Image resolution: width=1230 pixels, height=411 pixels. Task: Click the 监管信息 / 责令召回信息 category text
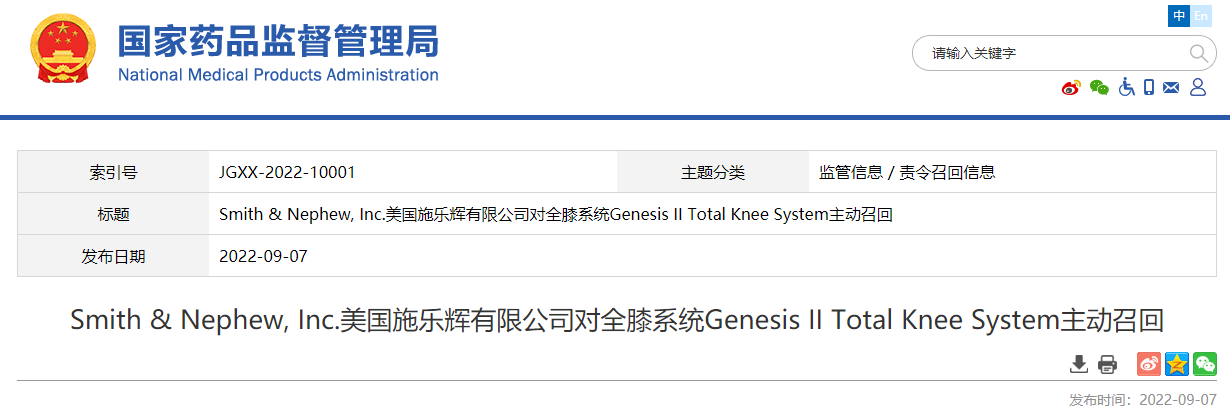pos(907,172)
